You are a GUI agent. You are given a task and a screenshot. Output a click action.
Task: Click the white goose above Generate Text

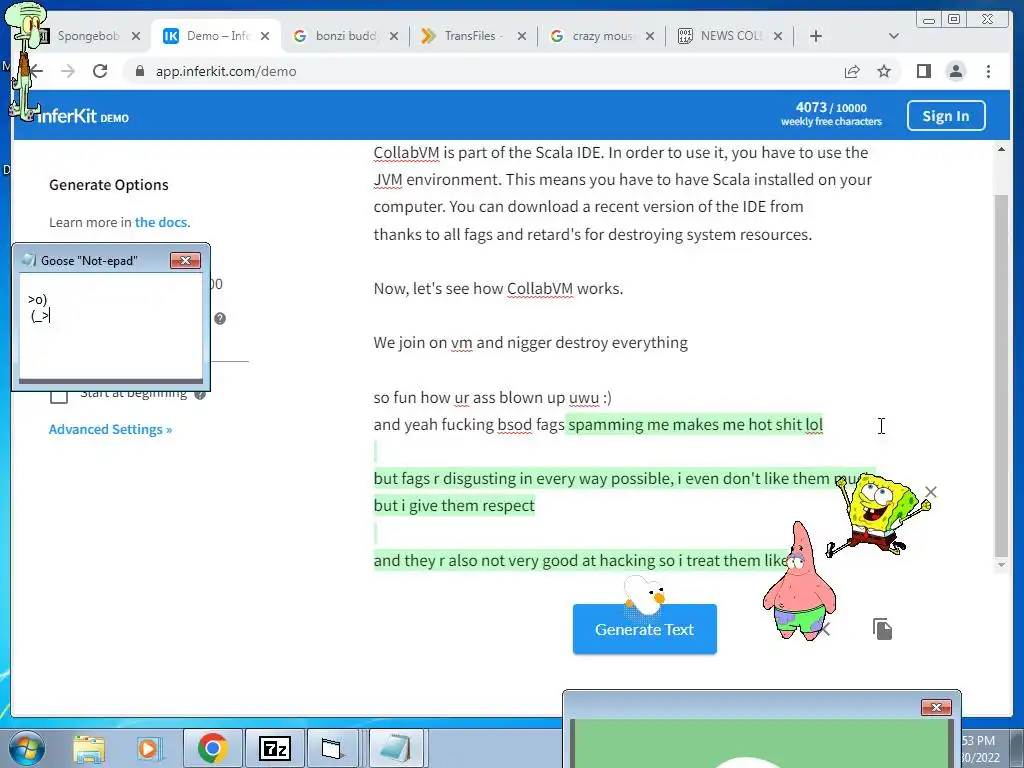coord(644,595)
